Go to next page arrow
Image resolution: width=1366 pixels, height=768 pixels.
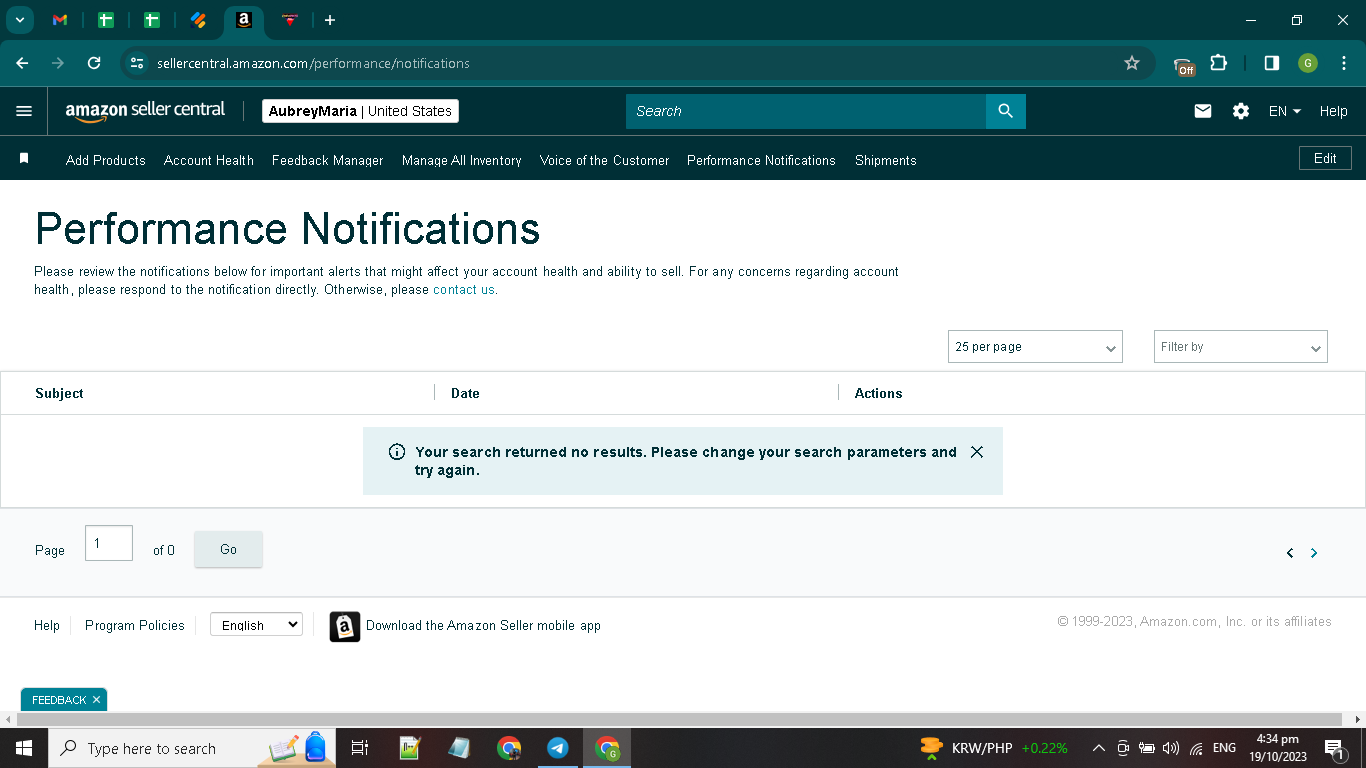tap(1314, 553)
